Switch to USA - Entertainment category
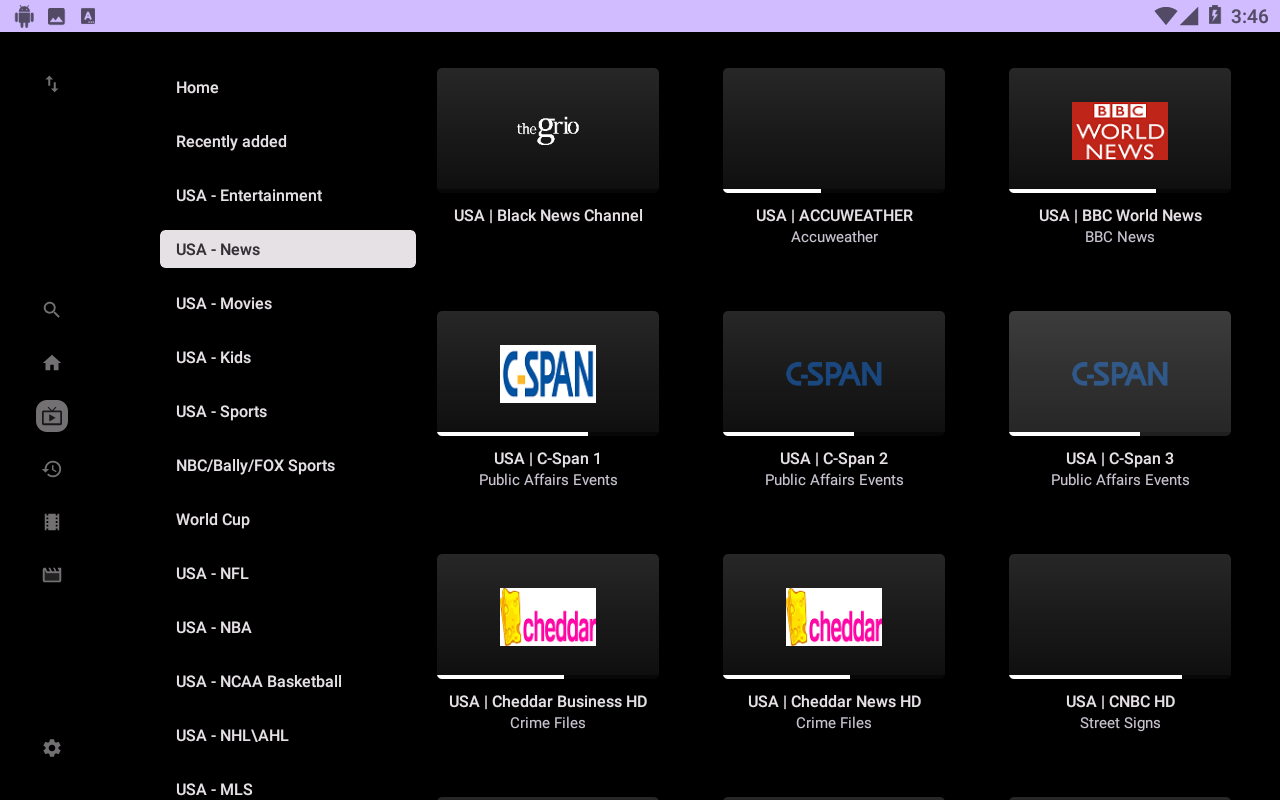 [249, 196]
